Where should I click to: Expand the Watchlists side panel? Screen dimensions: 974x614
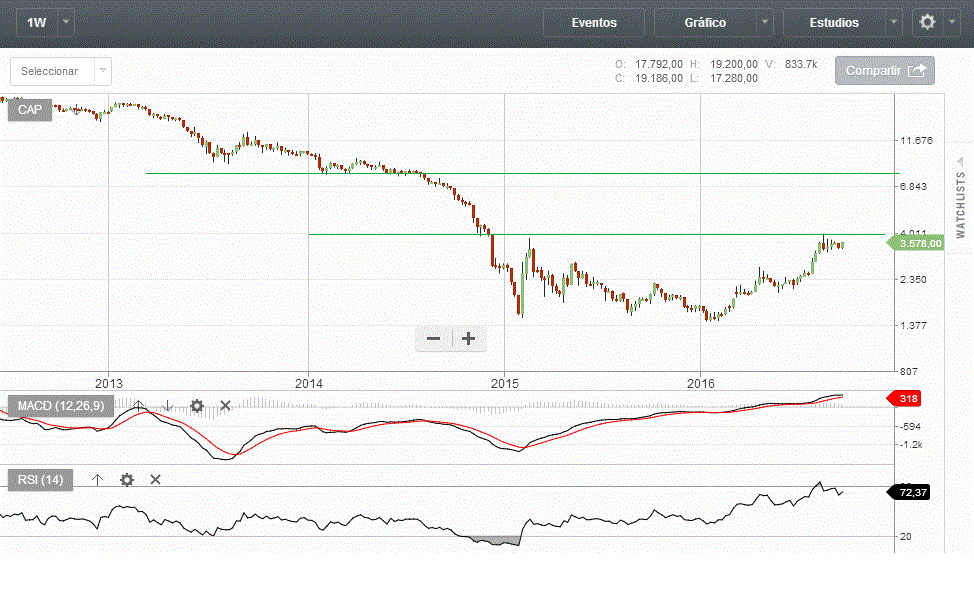click(961, 205)
